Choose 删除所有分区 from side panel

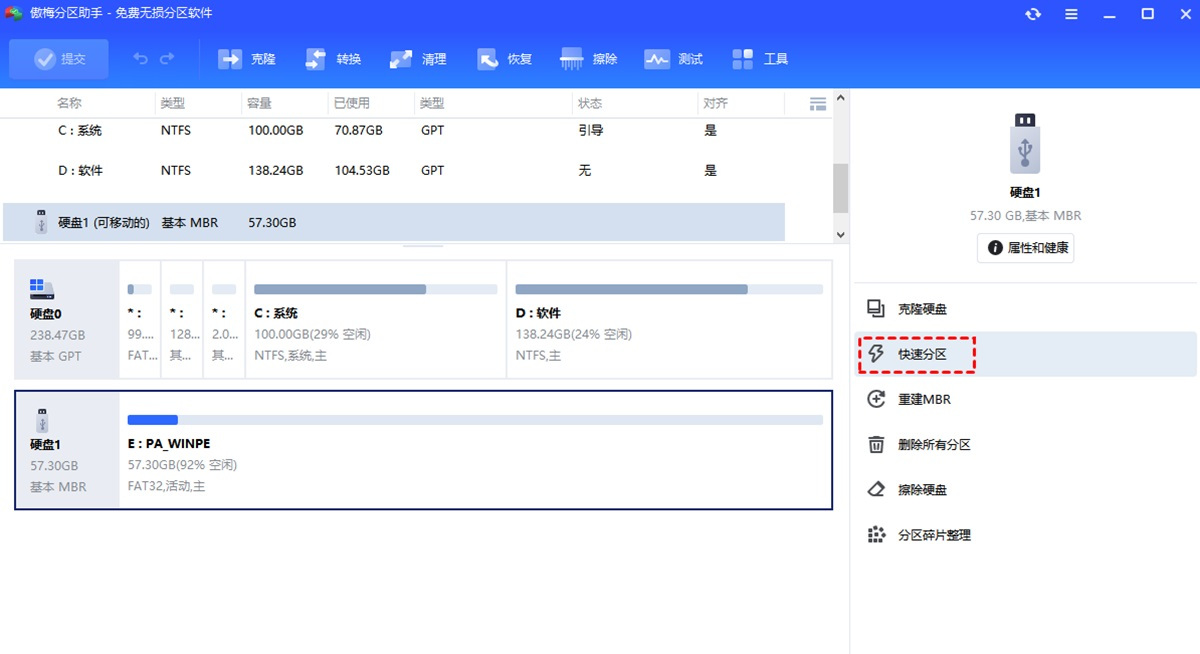click(932, 445)
